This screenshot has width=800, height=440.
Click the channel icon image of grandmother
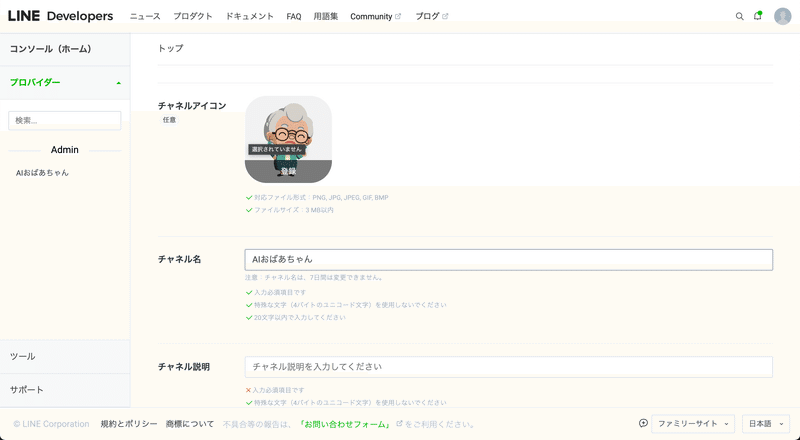click(x=288, y=139)
